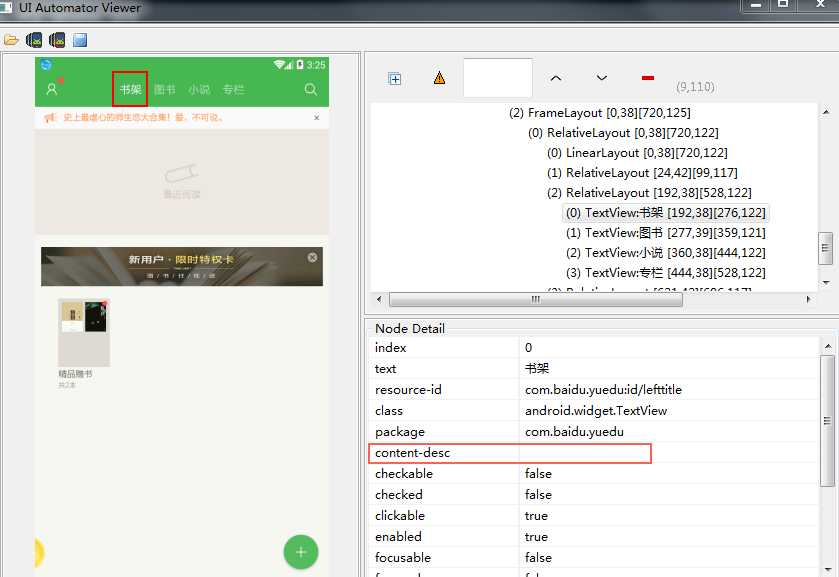
Task: Close the 新用户 限时特权卡 banner
Action: point(312,257)
